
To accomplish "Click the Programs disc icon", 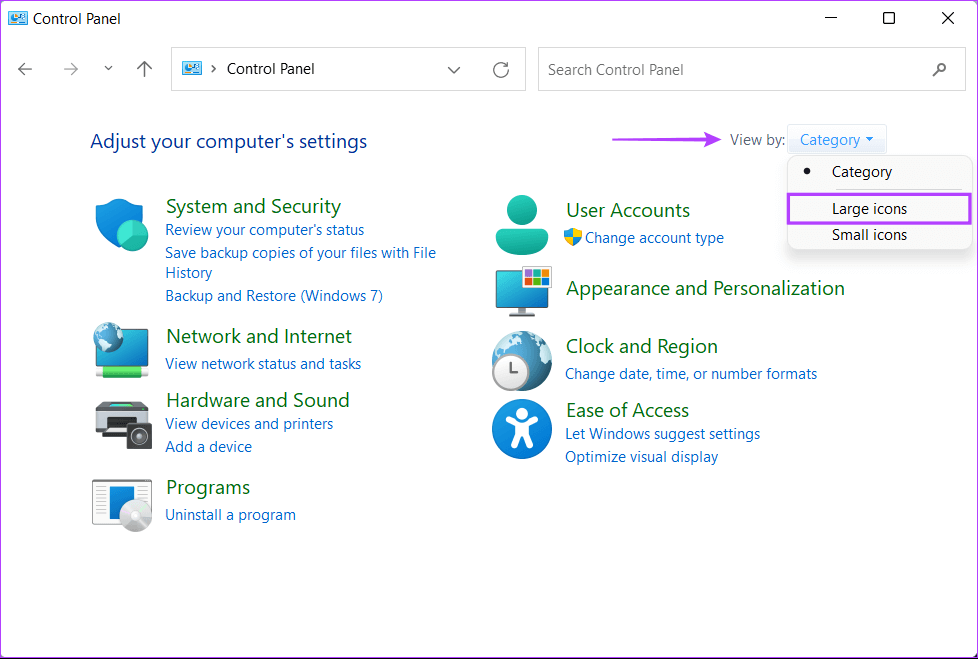I will coord(122,504).
